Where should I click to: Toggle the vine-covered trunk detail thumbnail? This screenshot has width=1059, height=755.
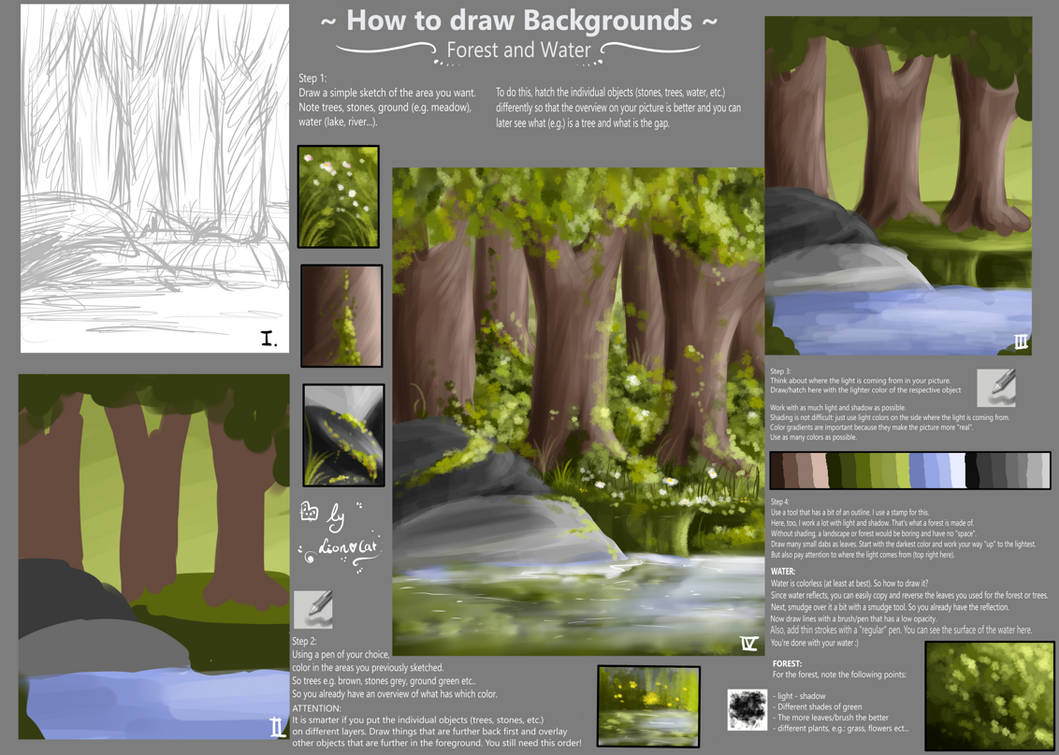tap(340, 315)
